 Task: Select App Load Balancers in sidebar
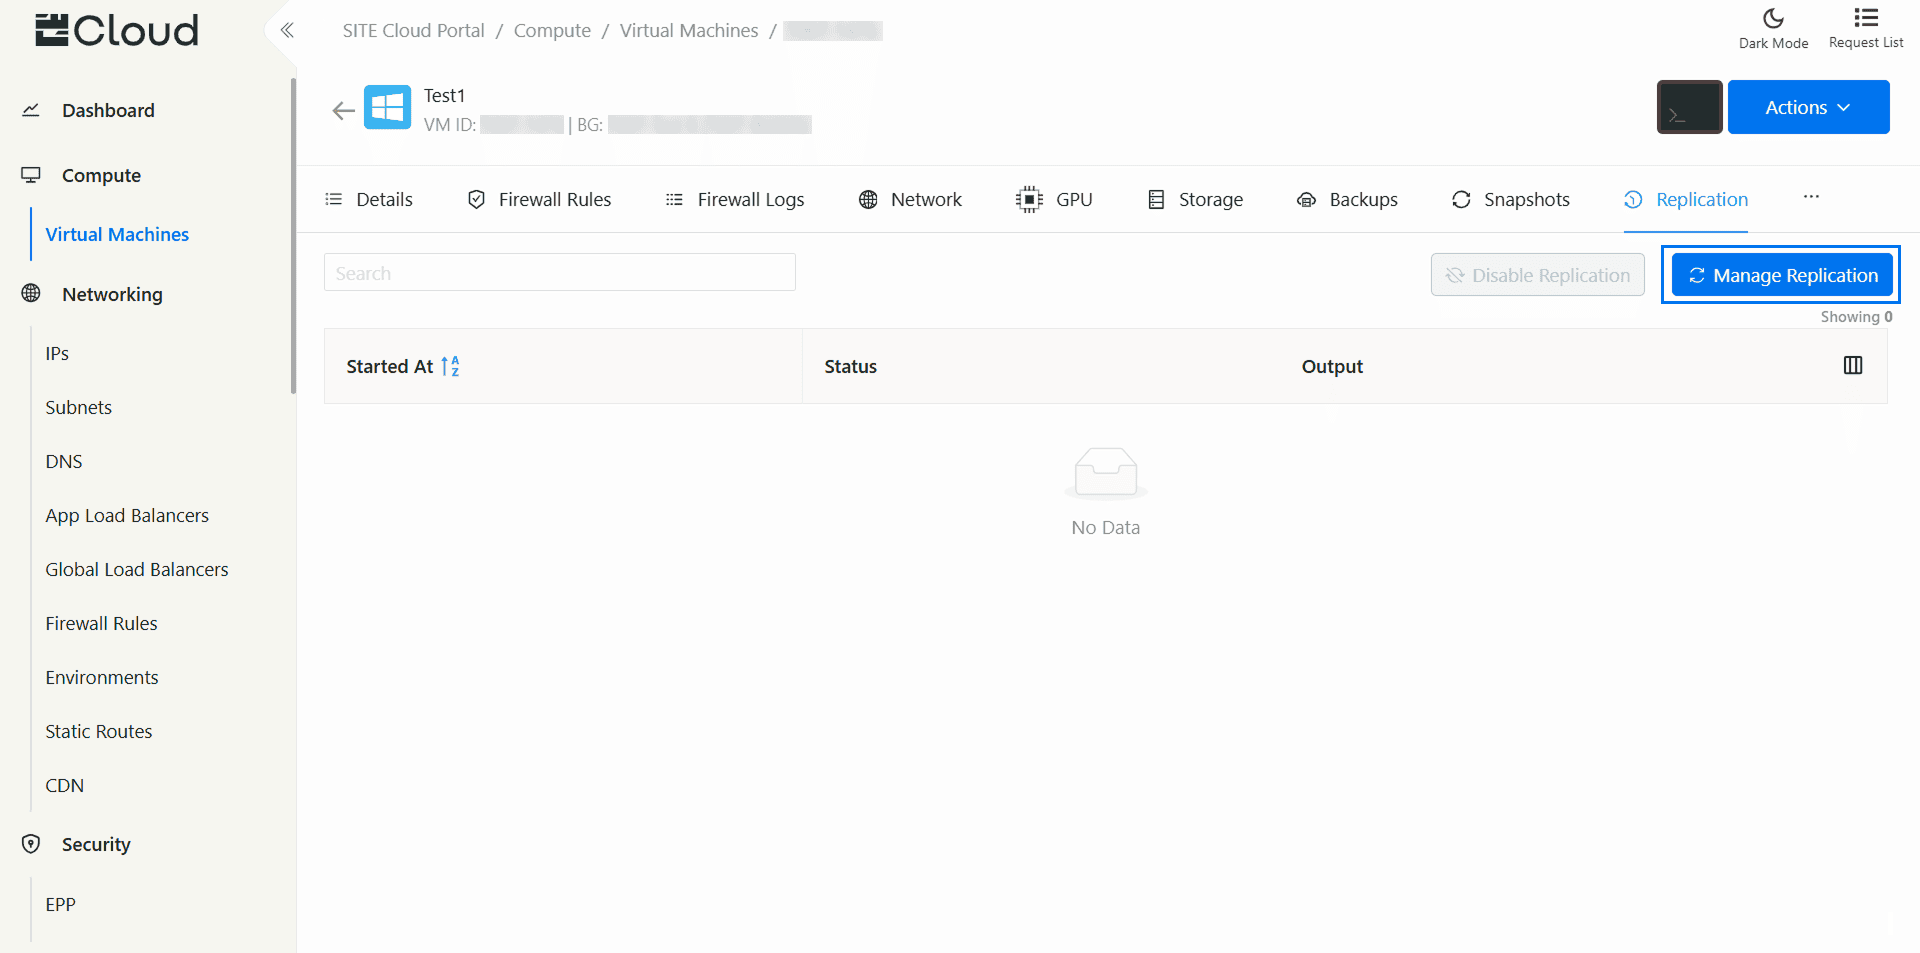tap(127, 516)
